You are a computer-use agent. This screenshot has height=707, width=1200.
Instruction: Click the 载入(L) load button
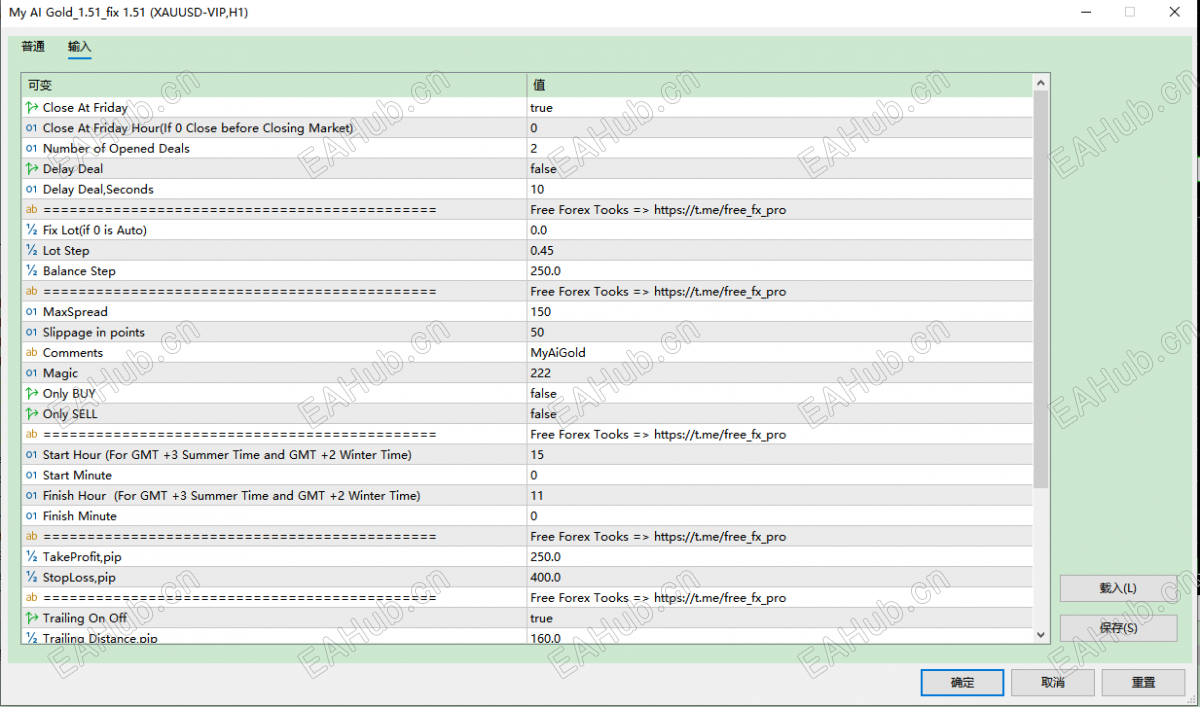pyautogui.click(x=1118, y=588)
